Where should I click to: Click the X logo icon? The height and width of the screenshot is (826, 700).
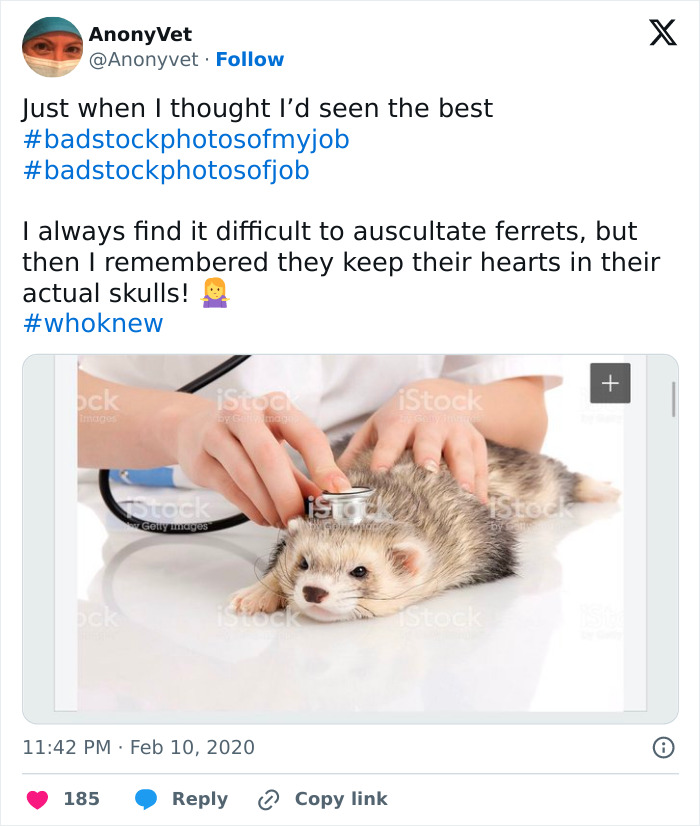pos(662,33)
